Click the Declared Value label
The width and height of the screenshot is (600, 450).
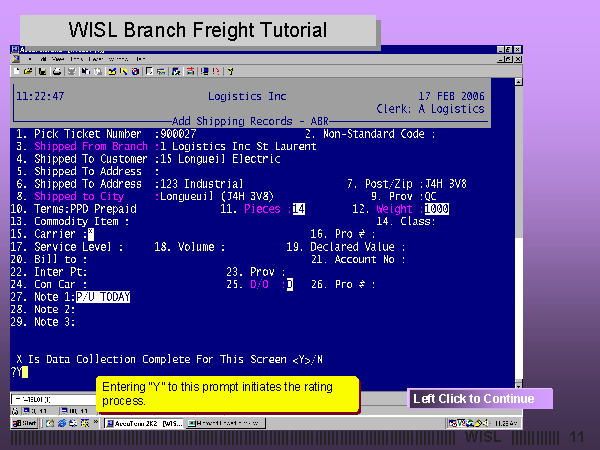[x=352, y=247]
